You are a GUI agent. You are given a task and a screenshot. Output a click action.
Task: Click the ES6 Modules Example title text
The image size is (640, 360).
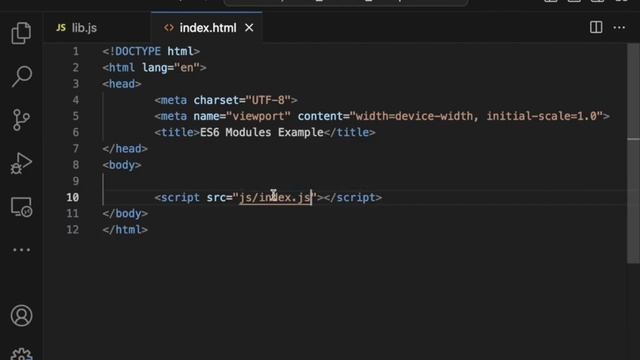point(262,133)
